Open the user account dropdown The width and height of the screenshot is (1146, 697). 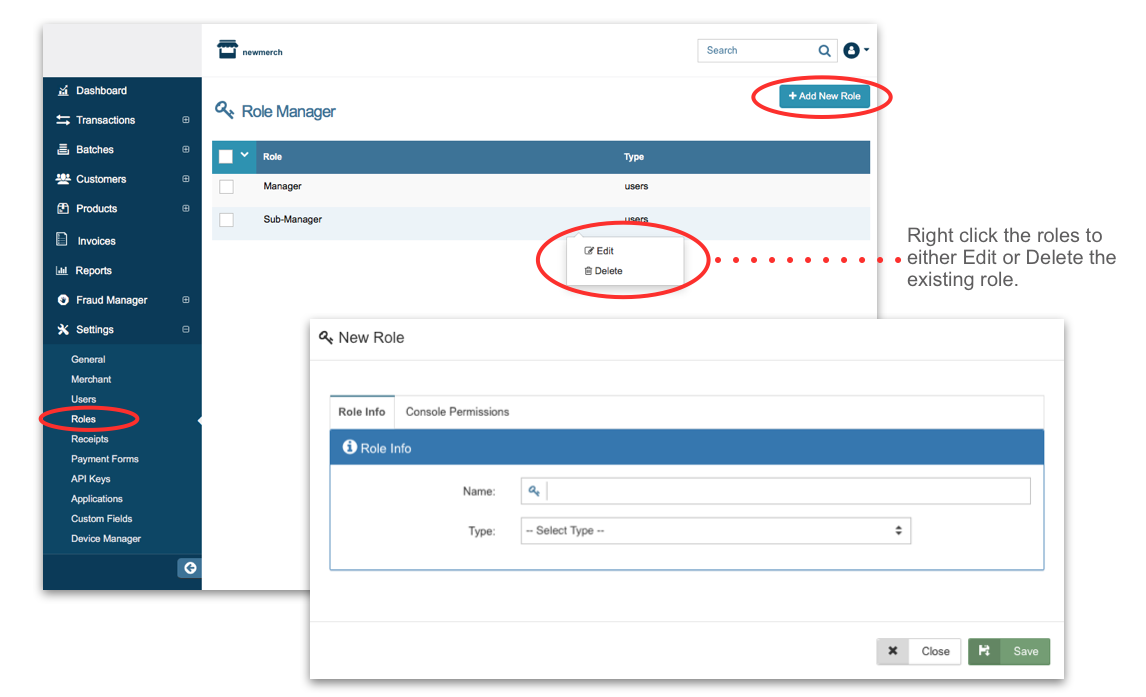click(856, 50)
